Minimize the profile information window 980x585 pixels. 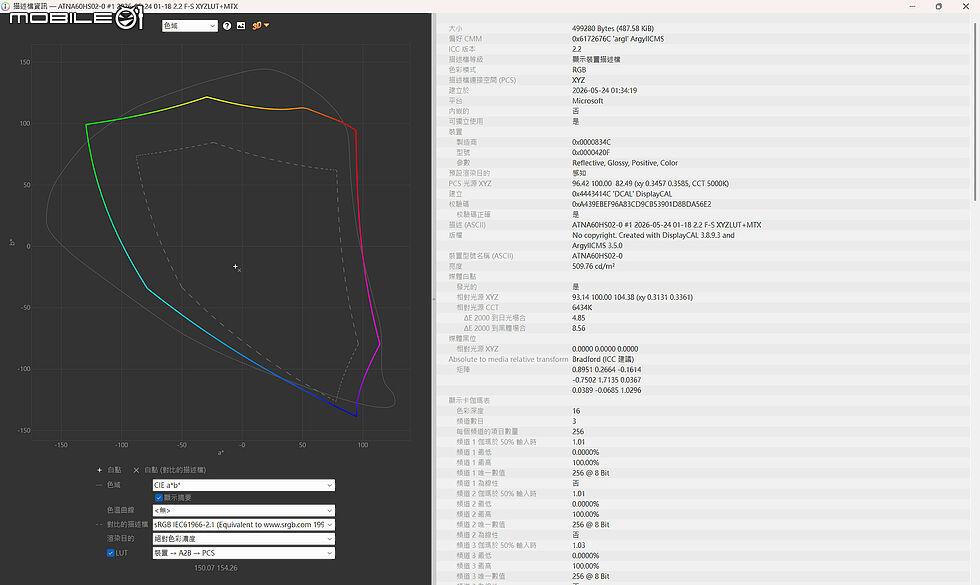pyautogui.click(x=912, y=6)
